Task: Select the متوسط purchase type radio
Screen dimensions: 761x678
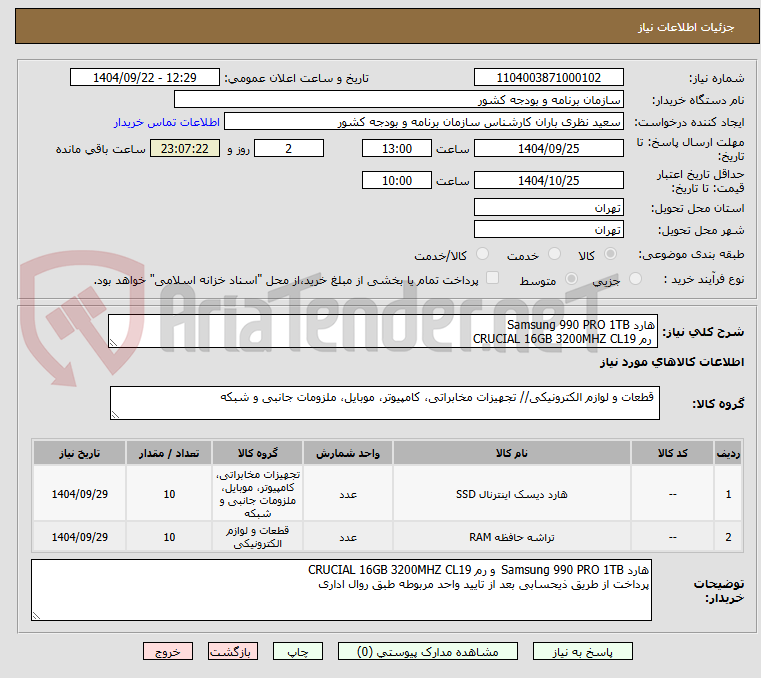Action: point(571,279)
